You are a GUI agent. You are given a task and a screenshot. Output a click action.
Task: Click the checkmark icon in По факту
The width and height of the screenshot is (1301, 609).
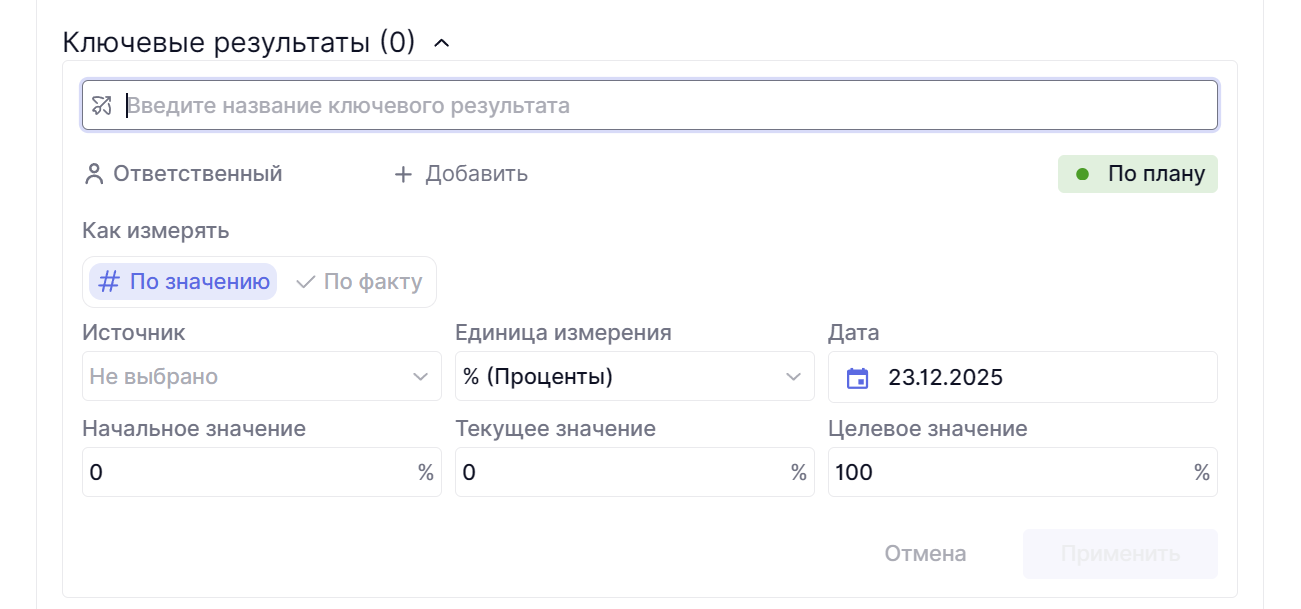click(306, 282)
